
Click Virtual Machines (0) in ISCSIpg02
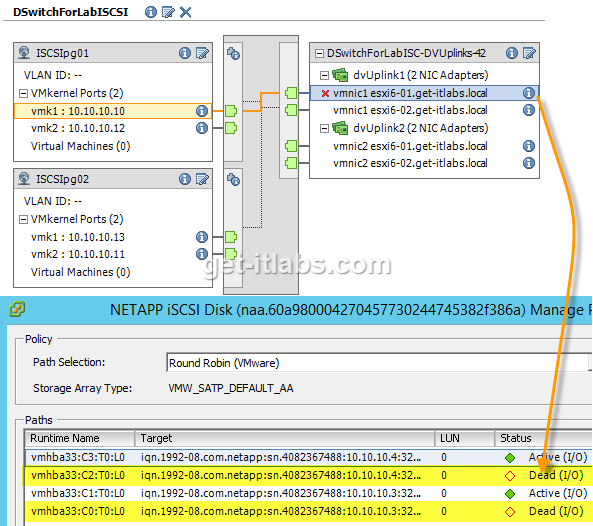pyautogui.click(x=80, y=272)
